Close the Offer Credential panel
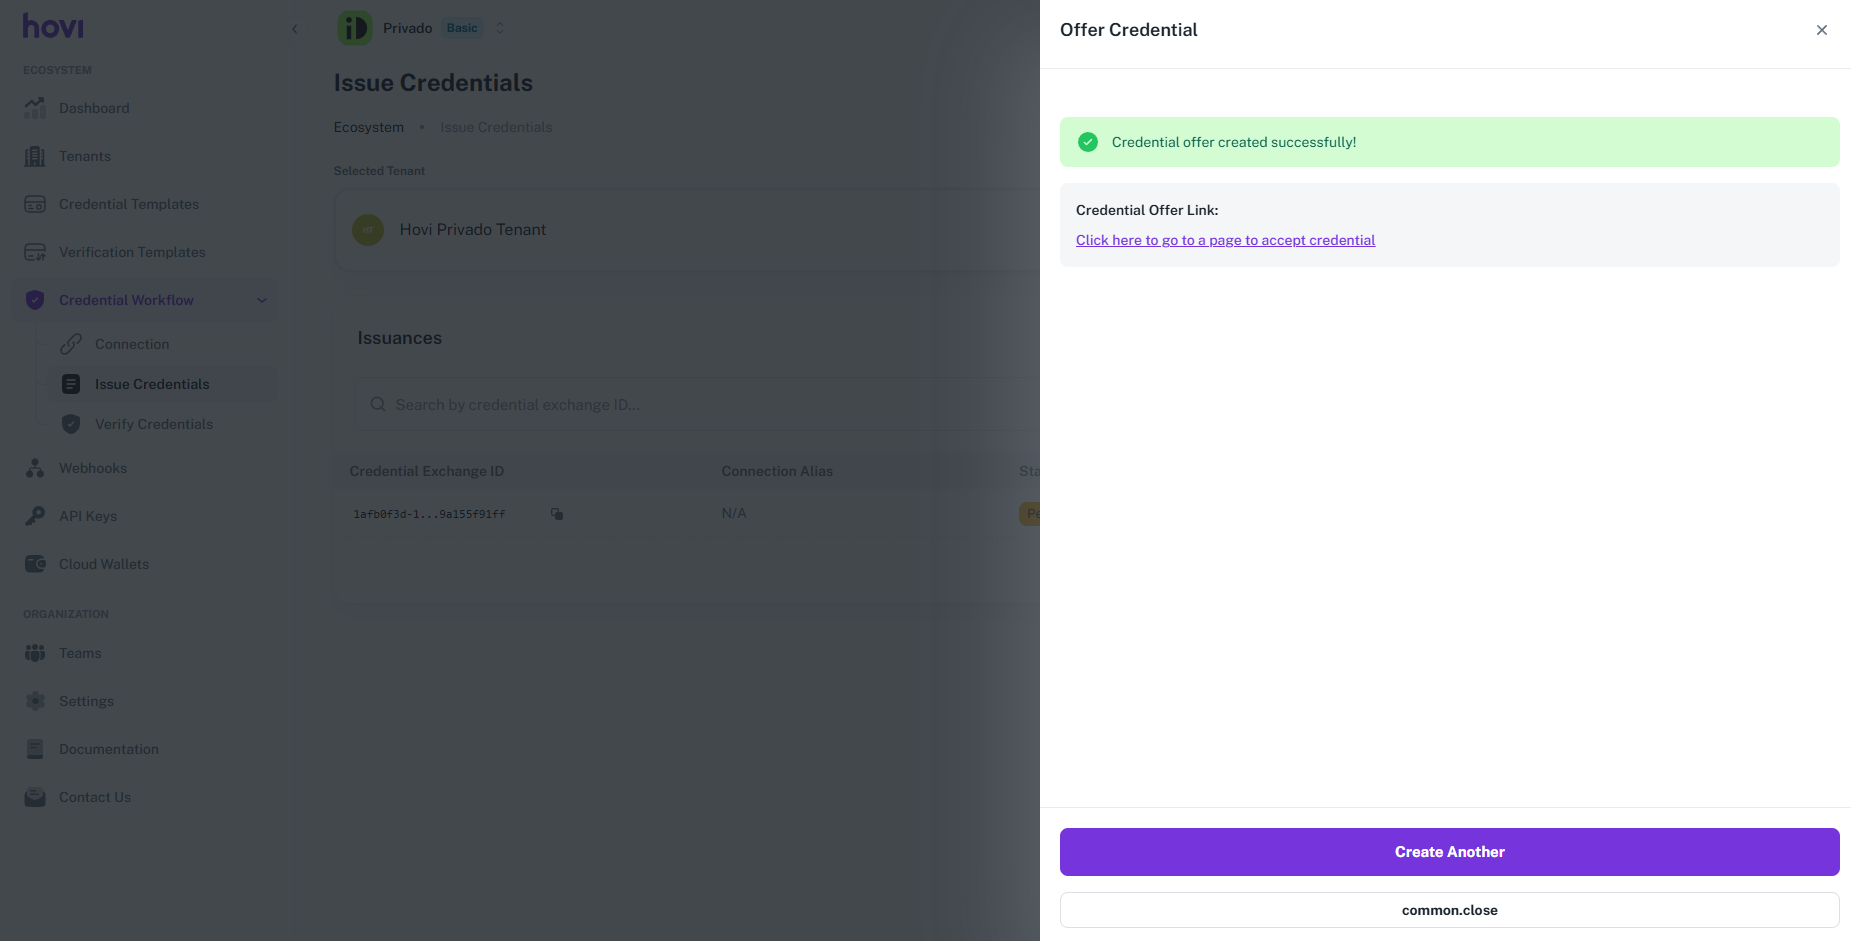This screenshot has height=941, width=1851. coord(1821,30)
